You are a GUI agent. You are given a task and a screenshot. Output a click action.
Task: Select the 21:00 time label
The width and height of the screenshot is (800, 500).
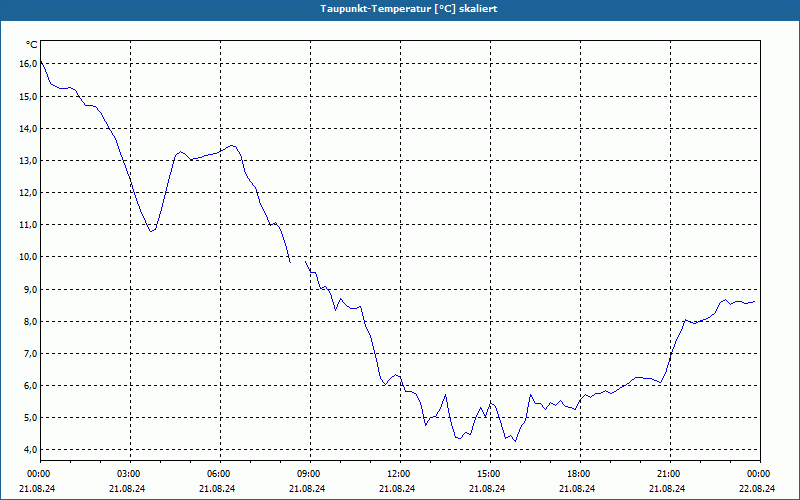(667, 474)
